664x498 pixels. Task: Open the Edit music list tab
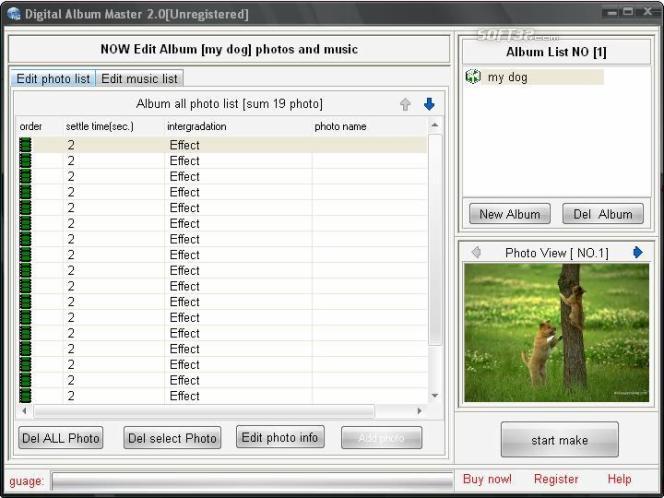point(139,79)
